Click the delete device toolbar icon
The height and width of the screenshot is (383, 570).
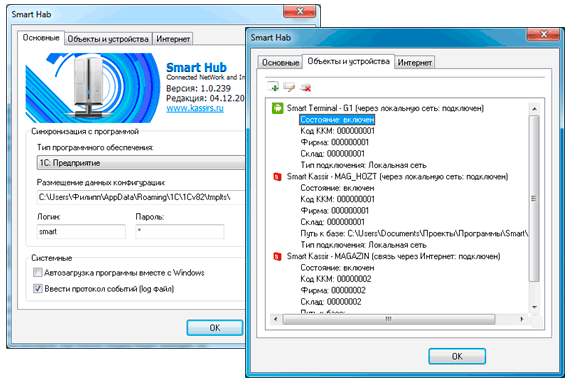(306, 87)
